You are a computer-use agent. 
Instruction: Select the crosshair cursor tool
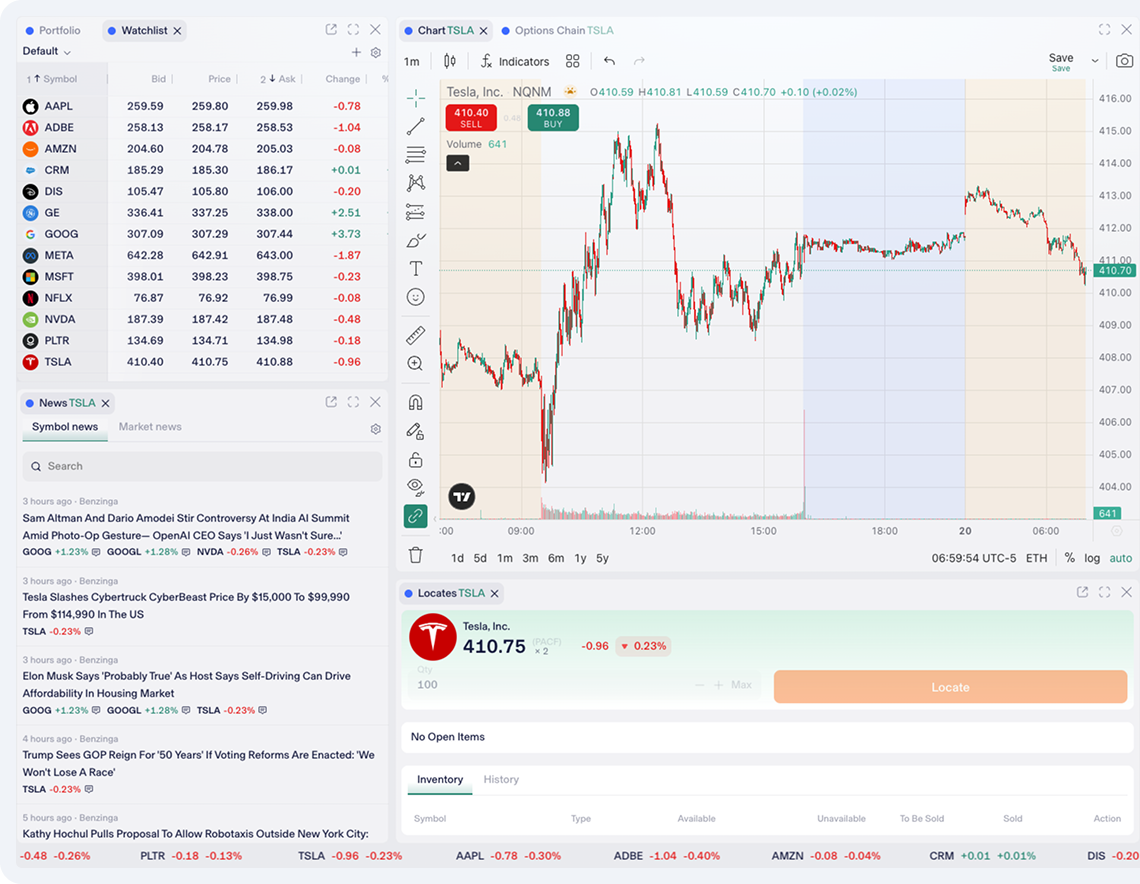pos(416,98)
